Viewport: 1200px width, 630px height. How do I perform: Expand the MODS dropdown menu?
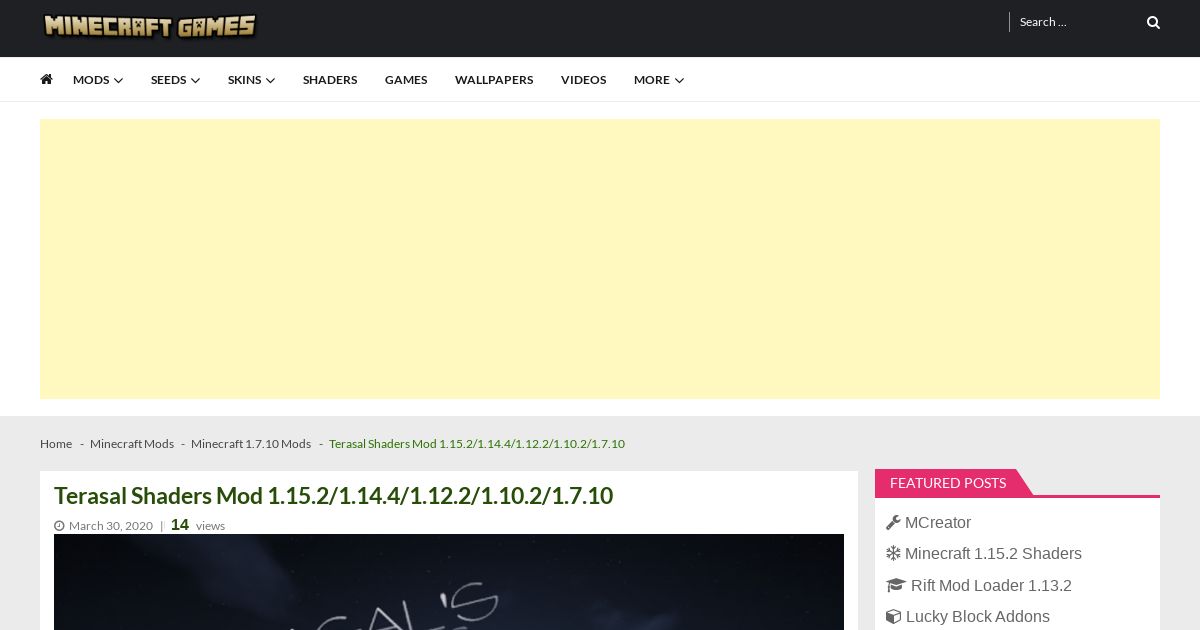(x=98, y=80)
